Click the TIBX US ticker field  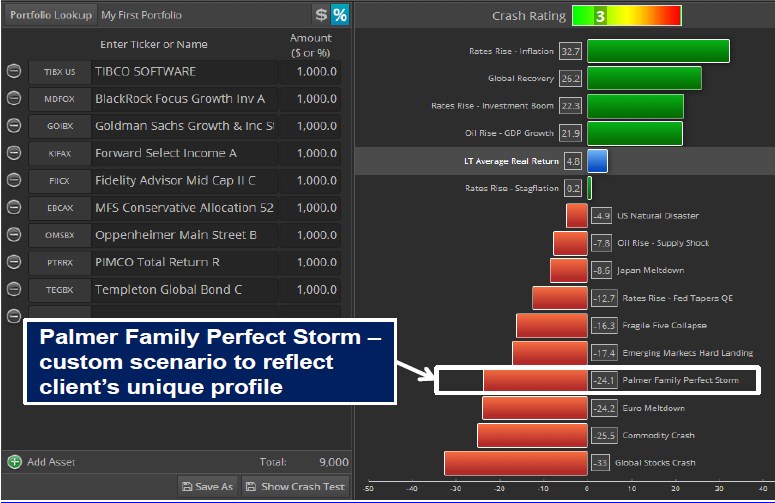(x=53, y=72)
